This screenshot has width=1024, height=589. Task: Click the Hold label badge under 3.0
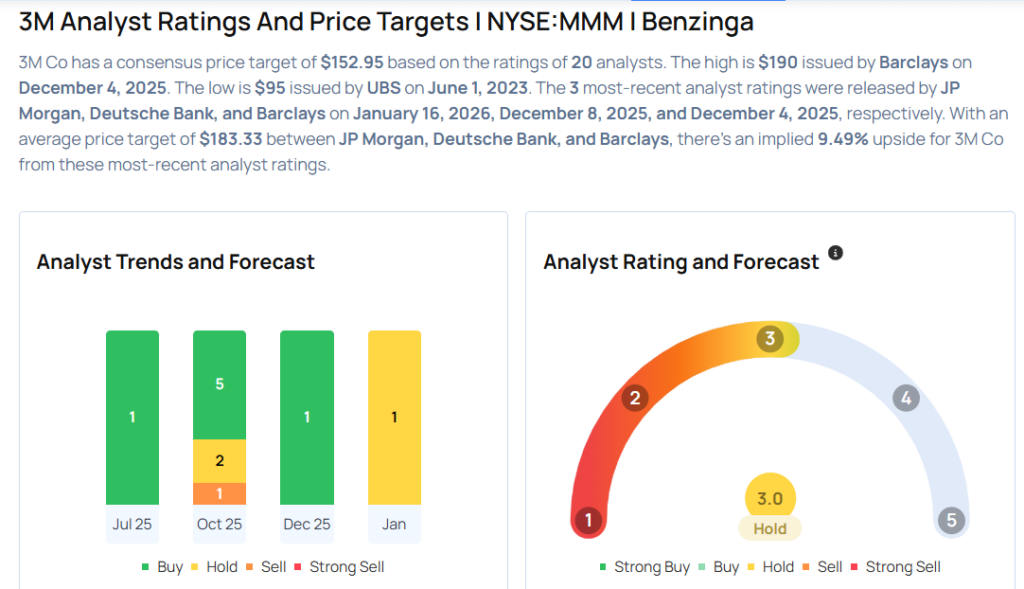(770, 529)
